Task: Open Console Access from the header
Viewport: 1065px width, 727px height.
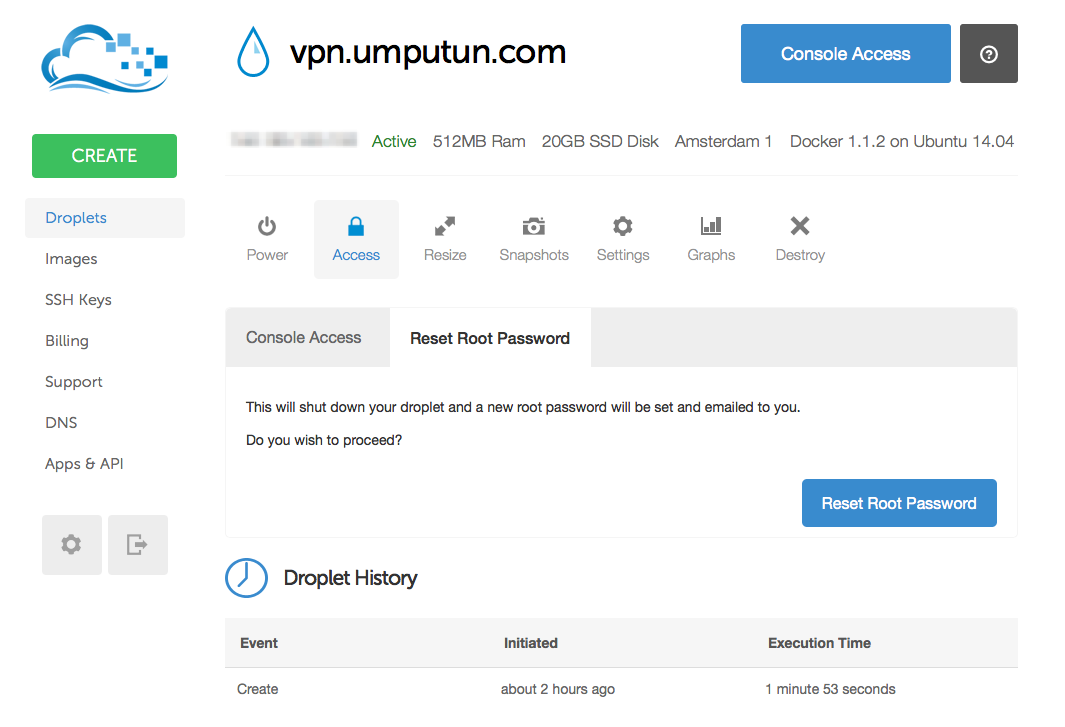Action: (845, 54)
